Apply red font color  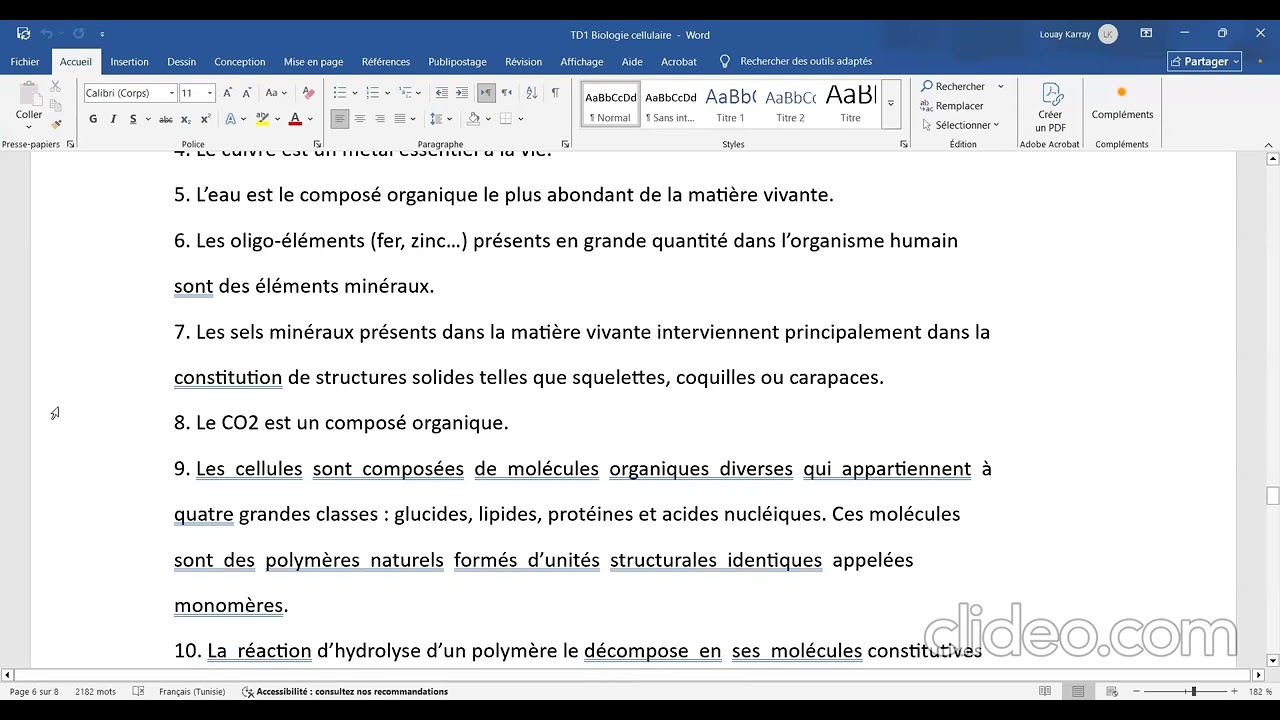(295, 119)
